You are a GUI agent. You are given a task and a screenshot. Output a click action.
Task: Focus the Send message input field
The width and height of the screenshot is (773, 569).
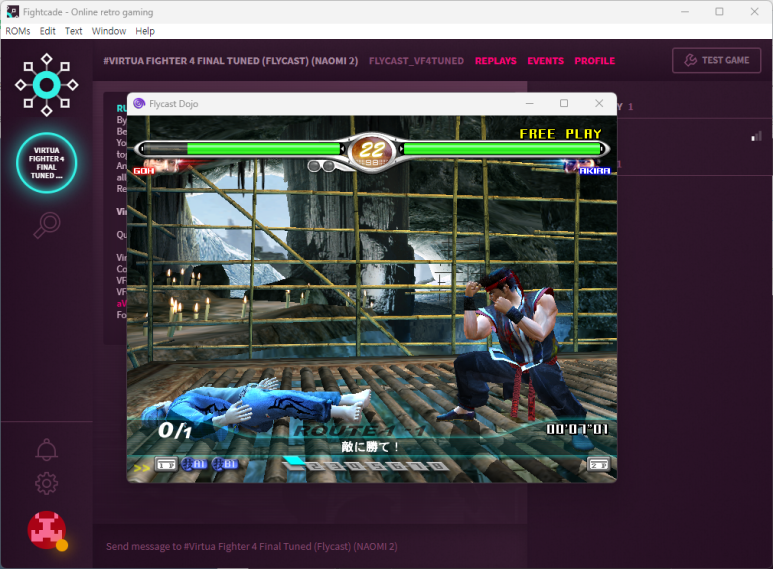point(310,546)
